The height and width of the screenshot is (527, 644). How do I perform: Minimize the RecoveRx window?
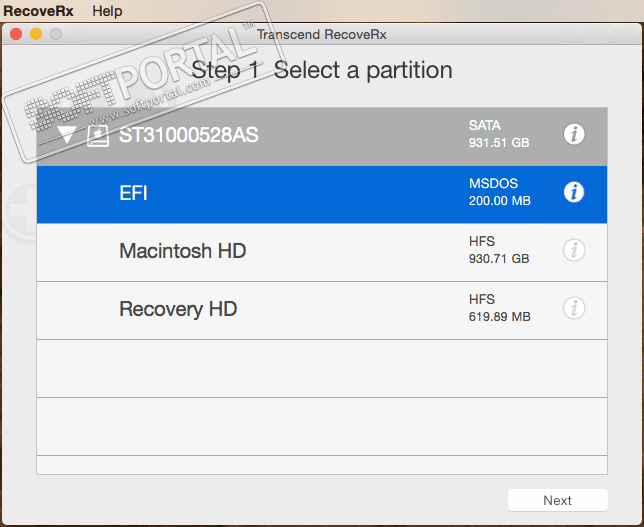click(35, 34)
